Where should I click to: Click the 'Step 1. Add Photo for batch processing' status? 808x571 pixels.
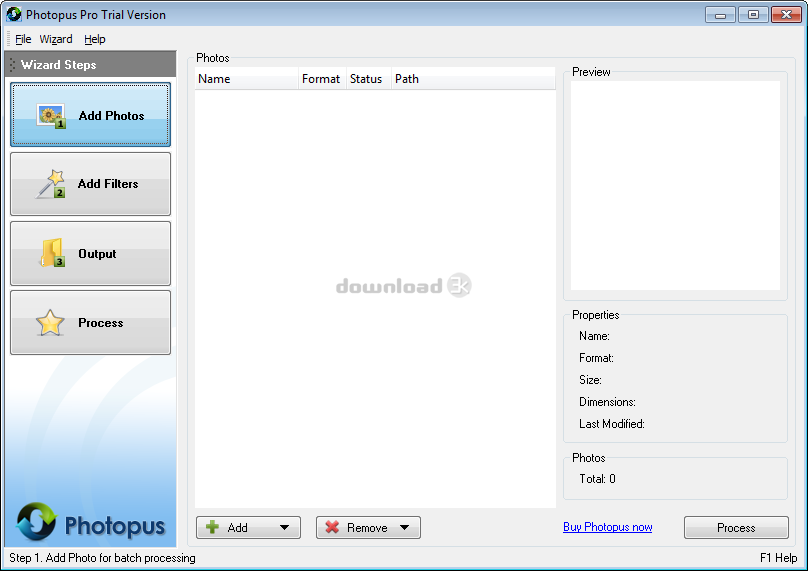103,558
